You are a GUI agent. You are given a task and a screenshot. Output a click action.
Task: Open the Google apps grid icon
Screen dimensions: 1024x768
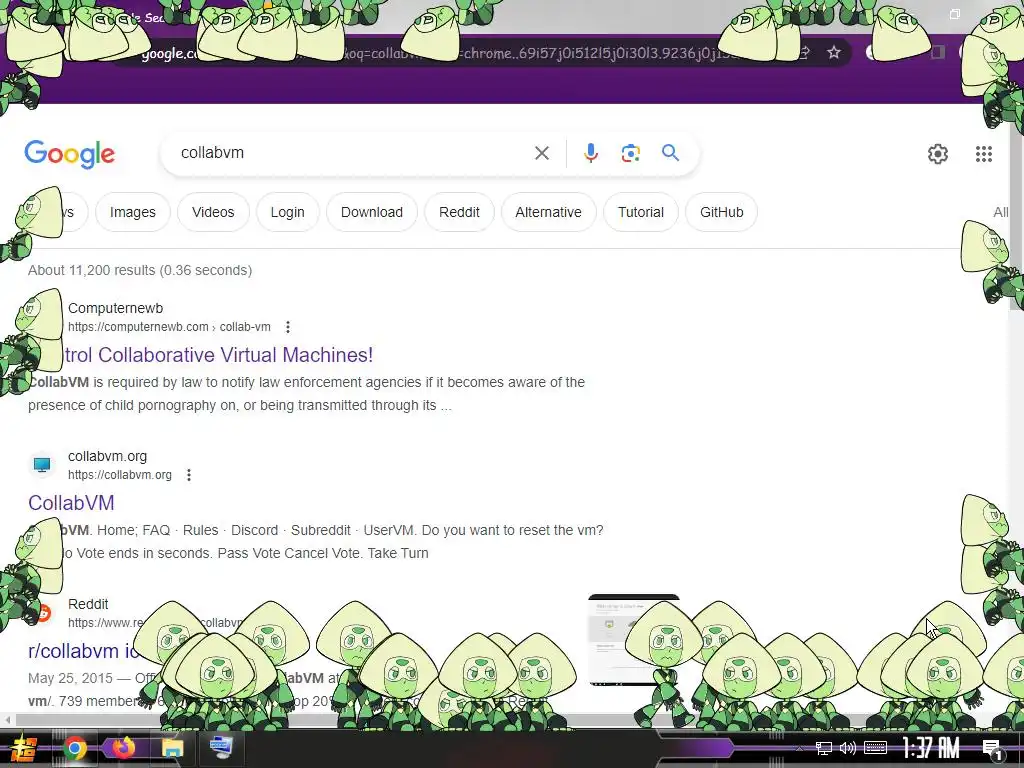984,154
